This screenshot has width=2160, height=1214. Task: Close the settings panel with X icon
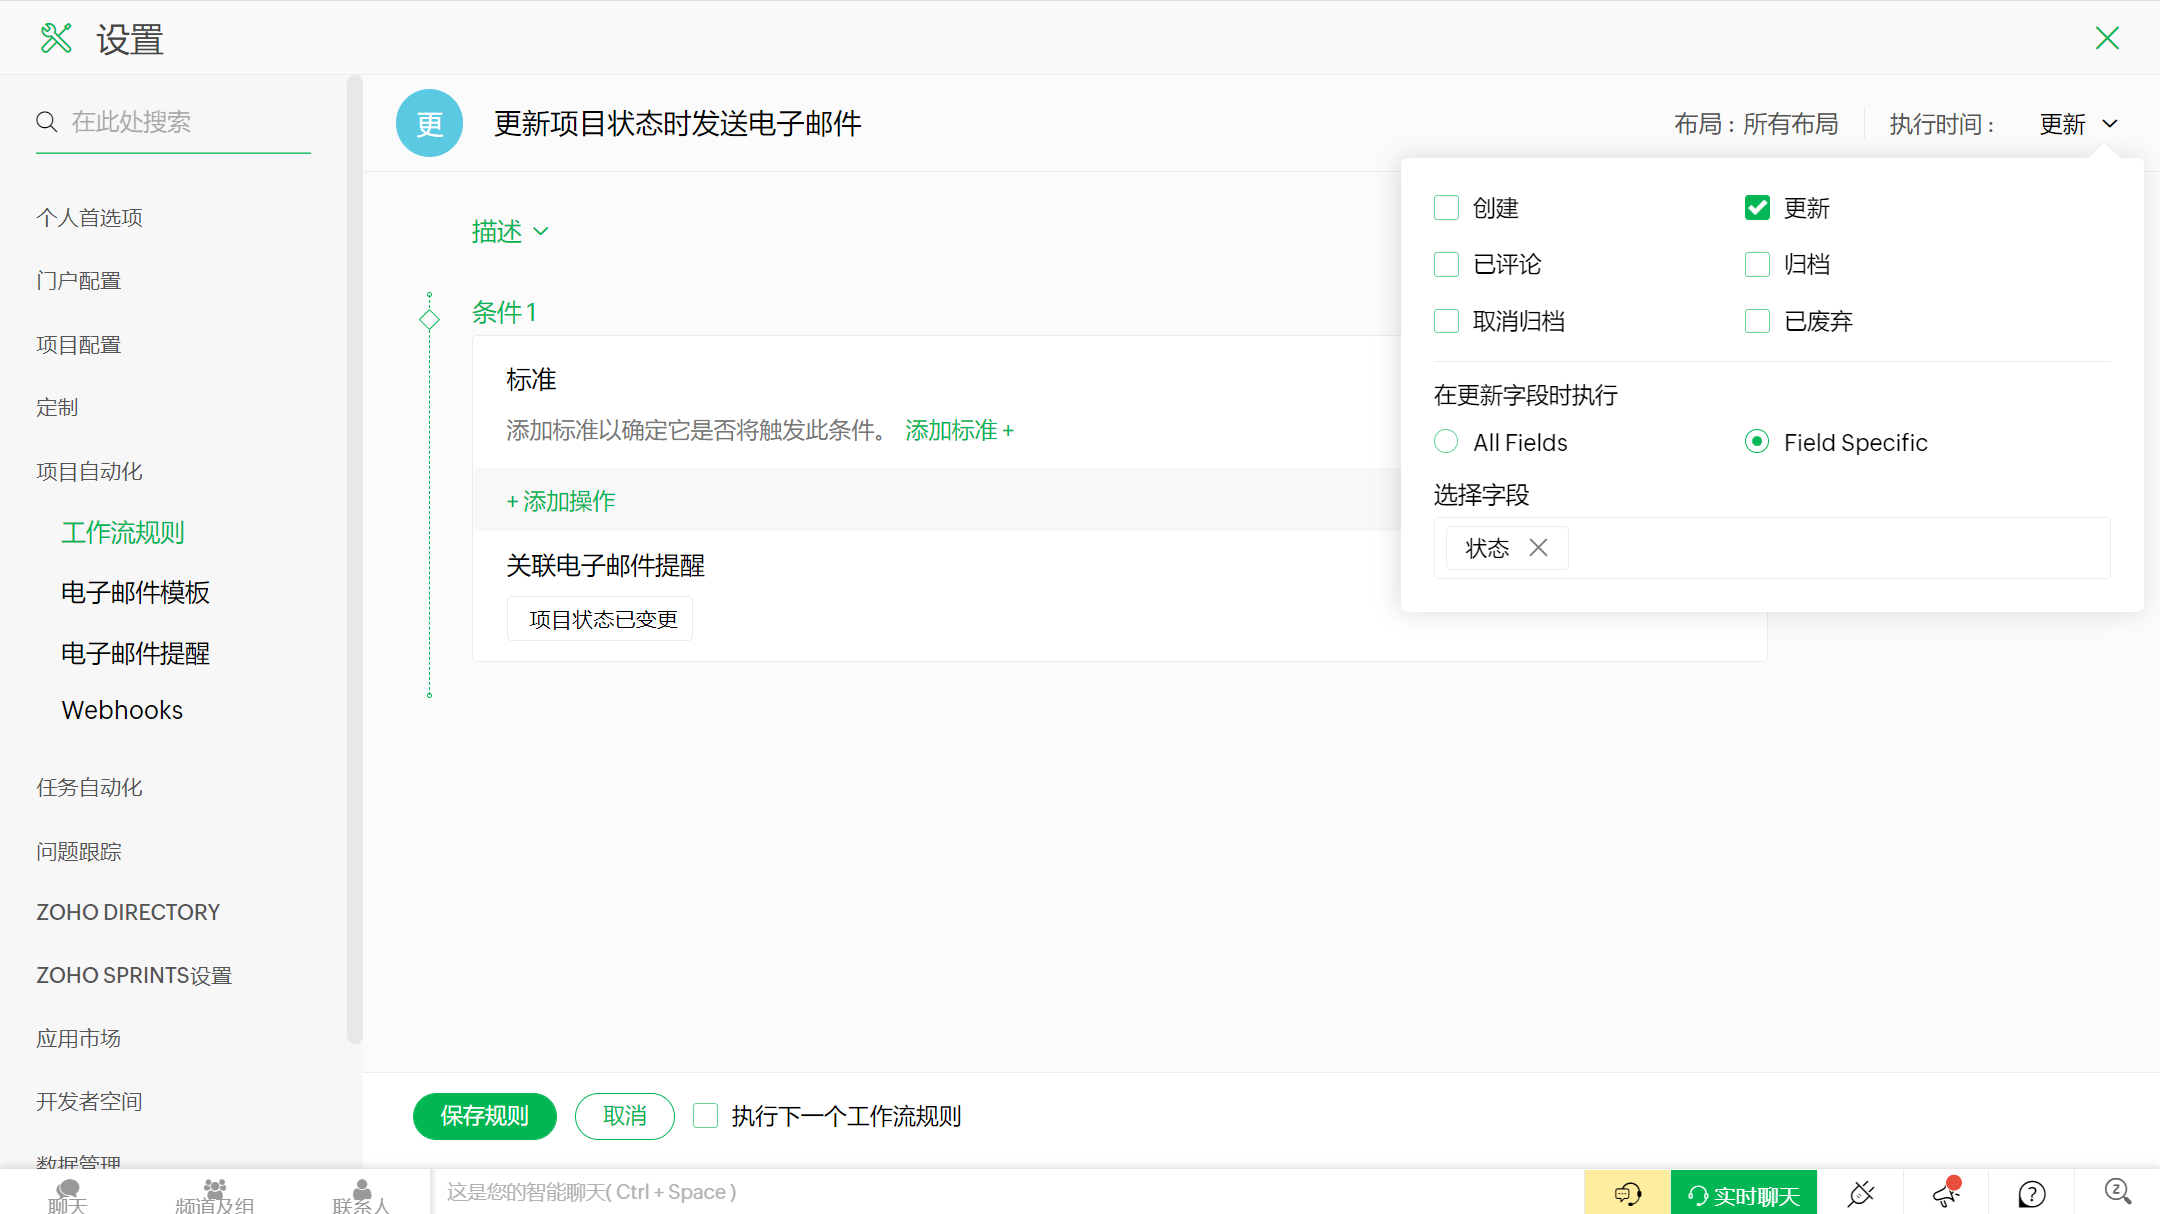click(2107, 39)
